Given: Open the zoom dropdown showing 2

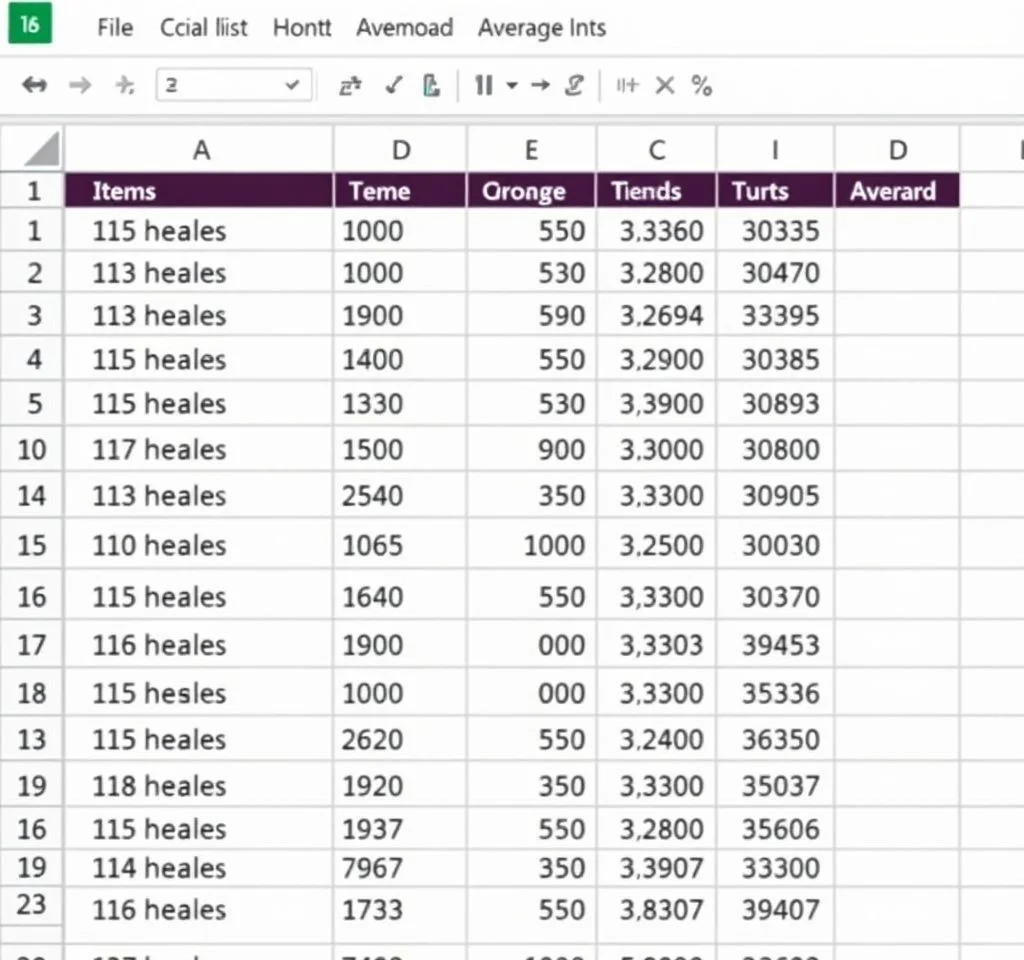Looking at the screenshot, I should [234, 85].
